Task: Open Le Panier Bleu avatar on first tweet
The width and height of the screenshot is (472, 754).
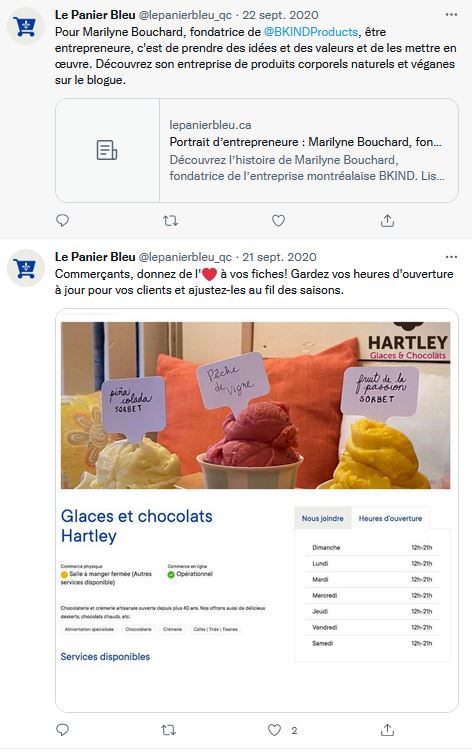Action: [x=26, y=26]
